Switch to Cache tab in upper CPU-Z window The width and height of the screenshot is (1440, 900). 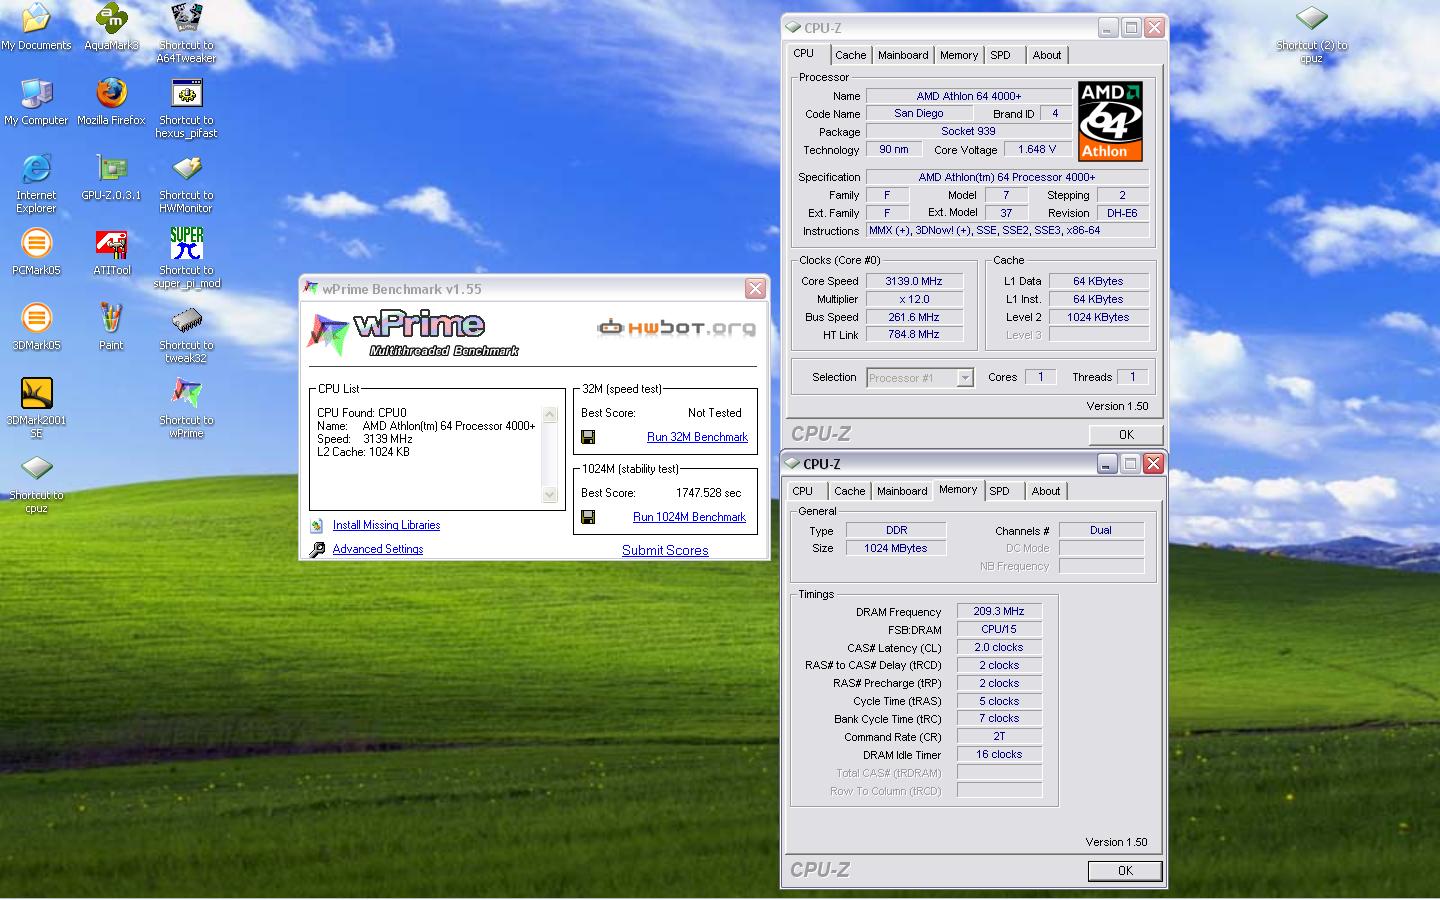[x=850, y=55]
